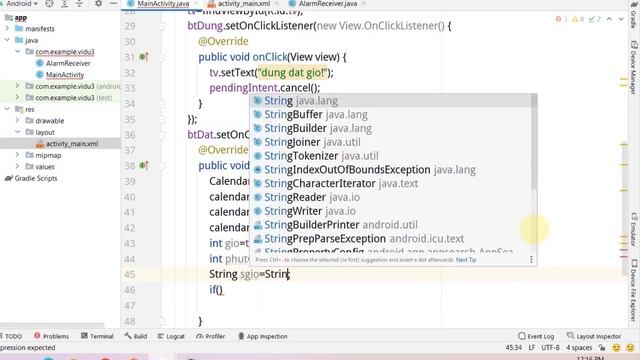Hide the project panel with minus icon
This screenshot has height=360, width=640.
[x=113, y=4]
